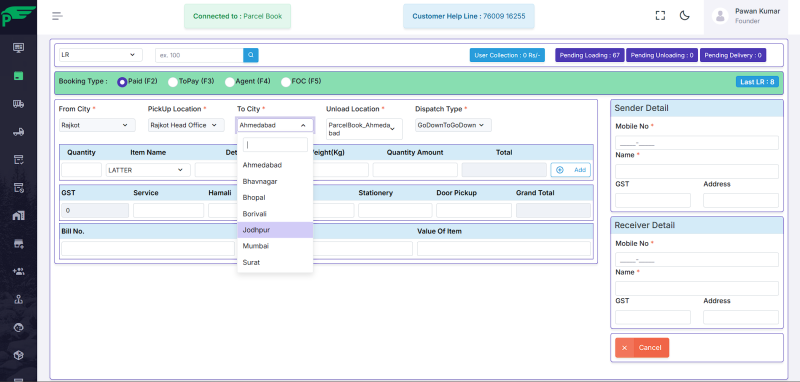Click the Pending Unloading : 0 button
This screenshot has height=382, width=800.
tap(662, 55)
